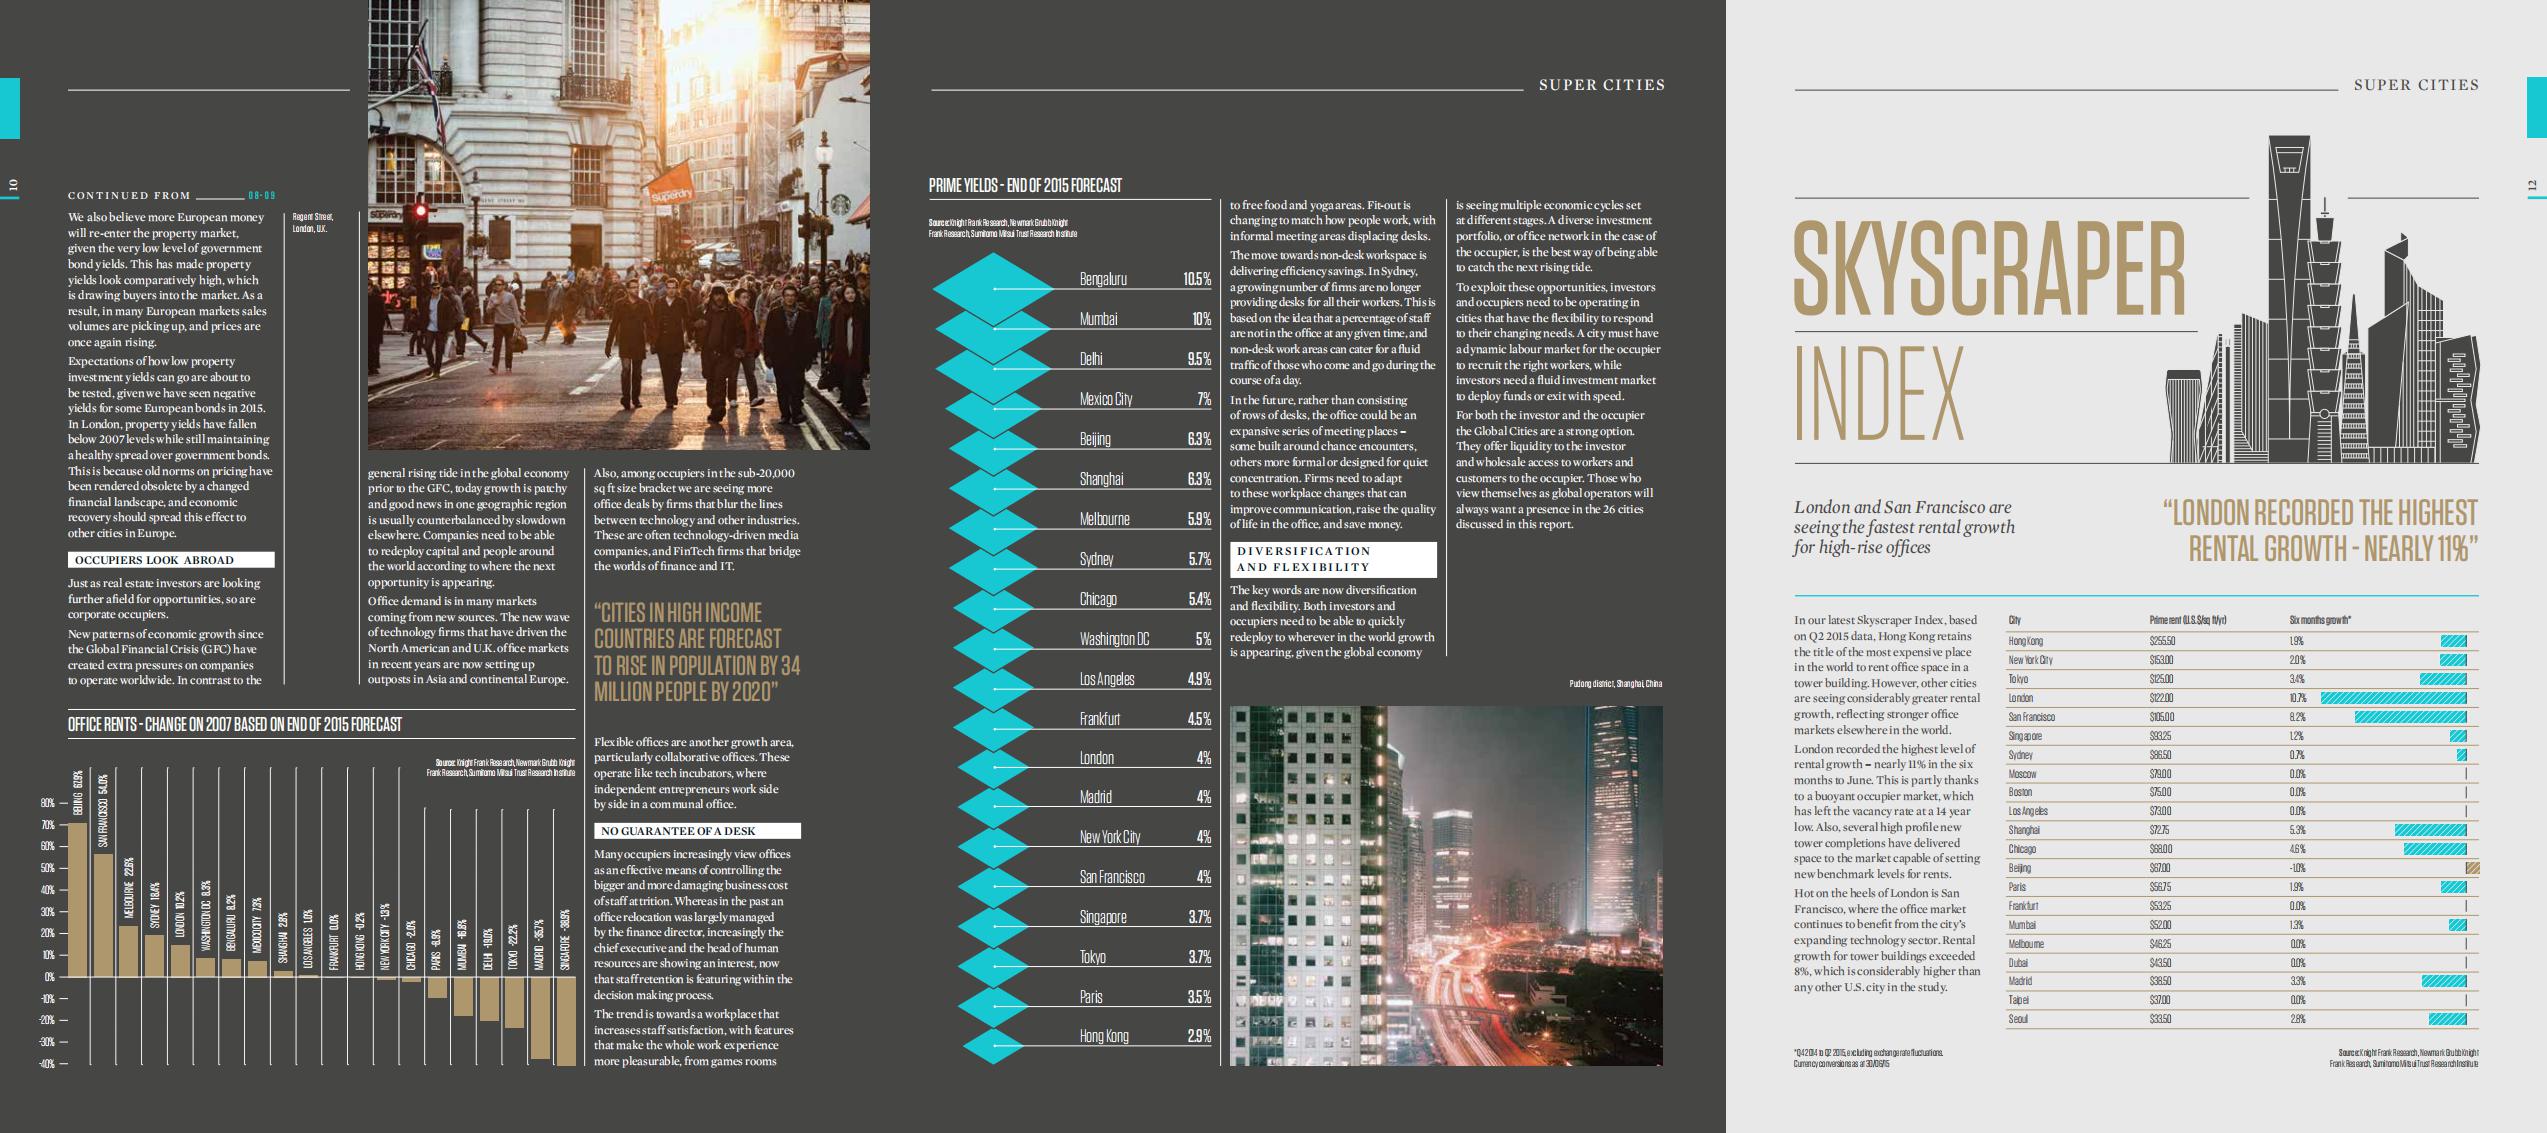Image resolution: width=2547 pixels, height=1133 pixels.
Task: Click the Beijing bar in office rents chart
Action: point(77,899)
